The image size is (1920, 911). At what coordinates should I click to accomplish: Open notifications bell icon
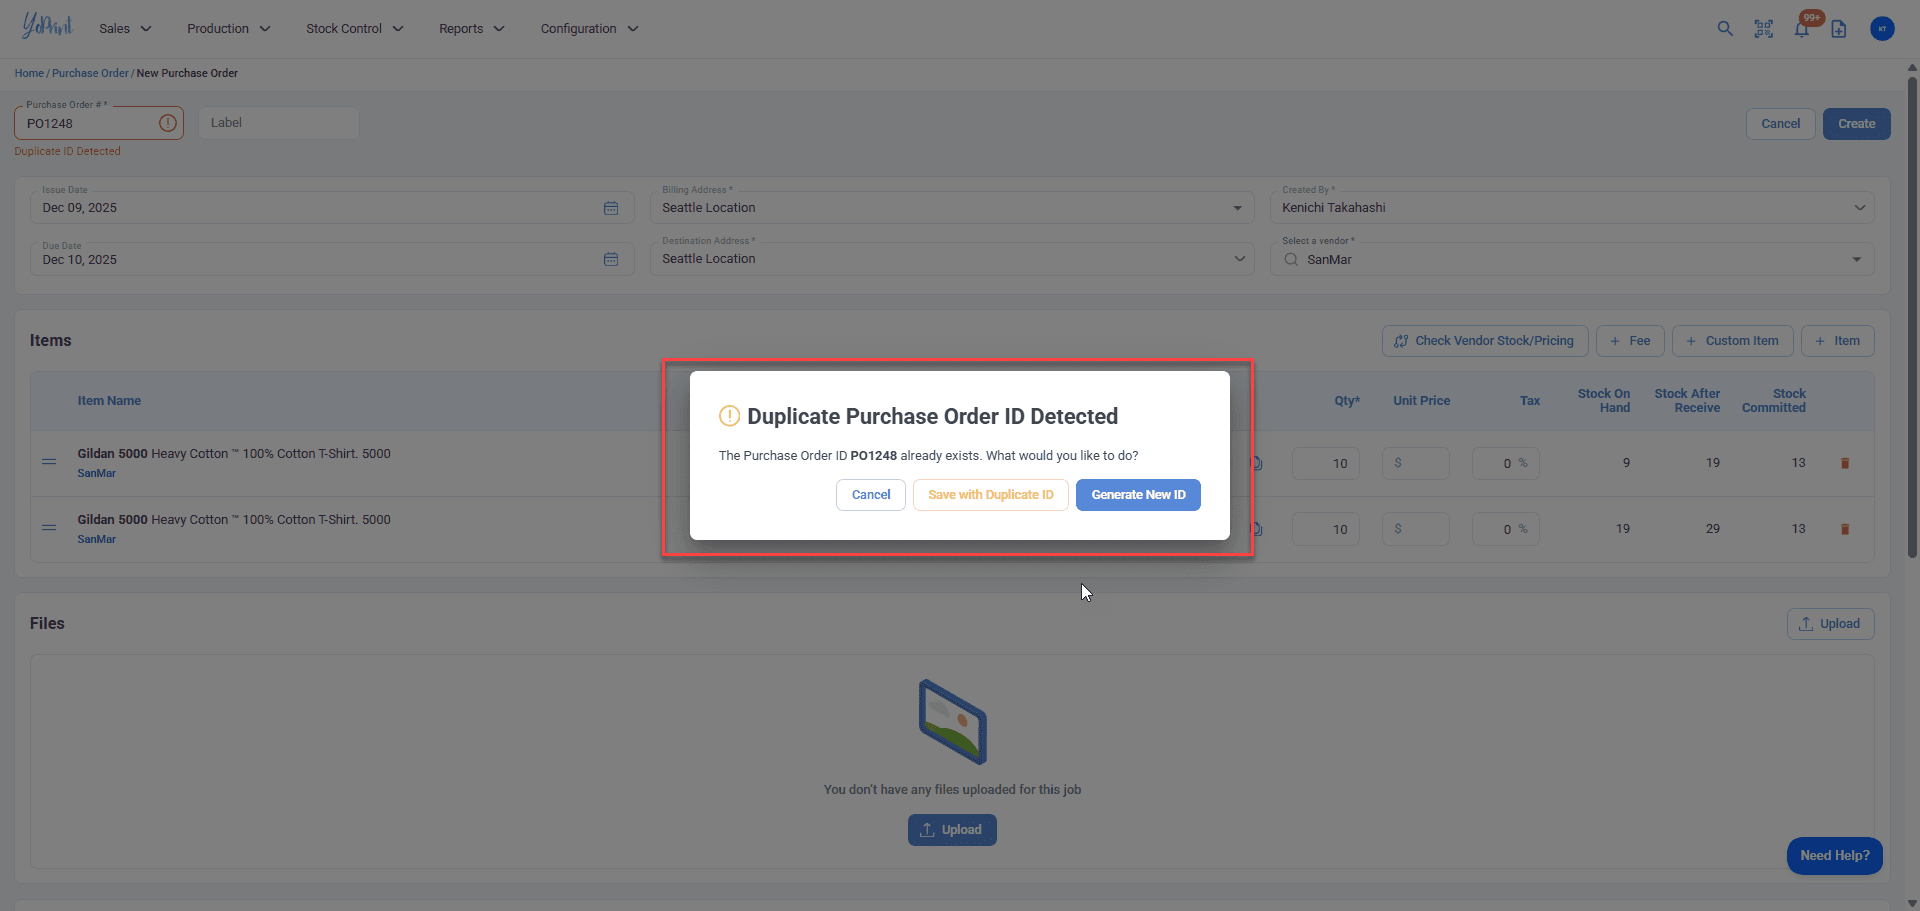pyautogui.click(x=1802, y=29)
